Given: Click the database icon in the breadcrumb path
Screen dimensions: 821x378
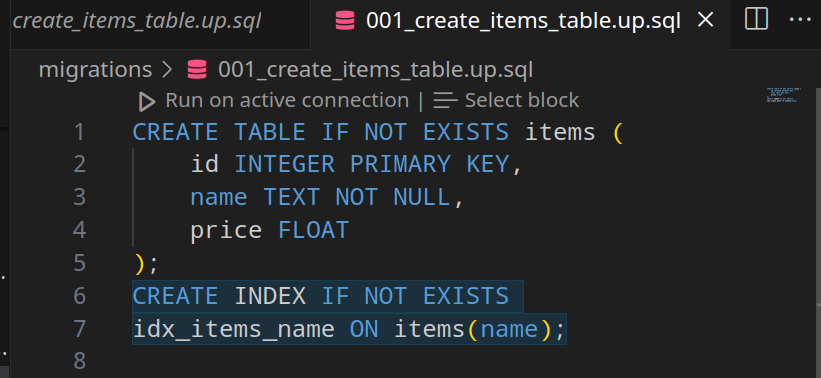Looking at the screenshot, I should click(x=197, y=70).
